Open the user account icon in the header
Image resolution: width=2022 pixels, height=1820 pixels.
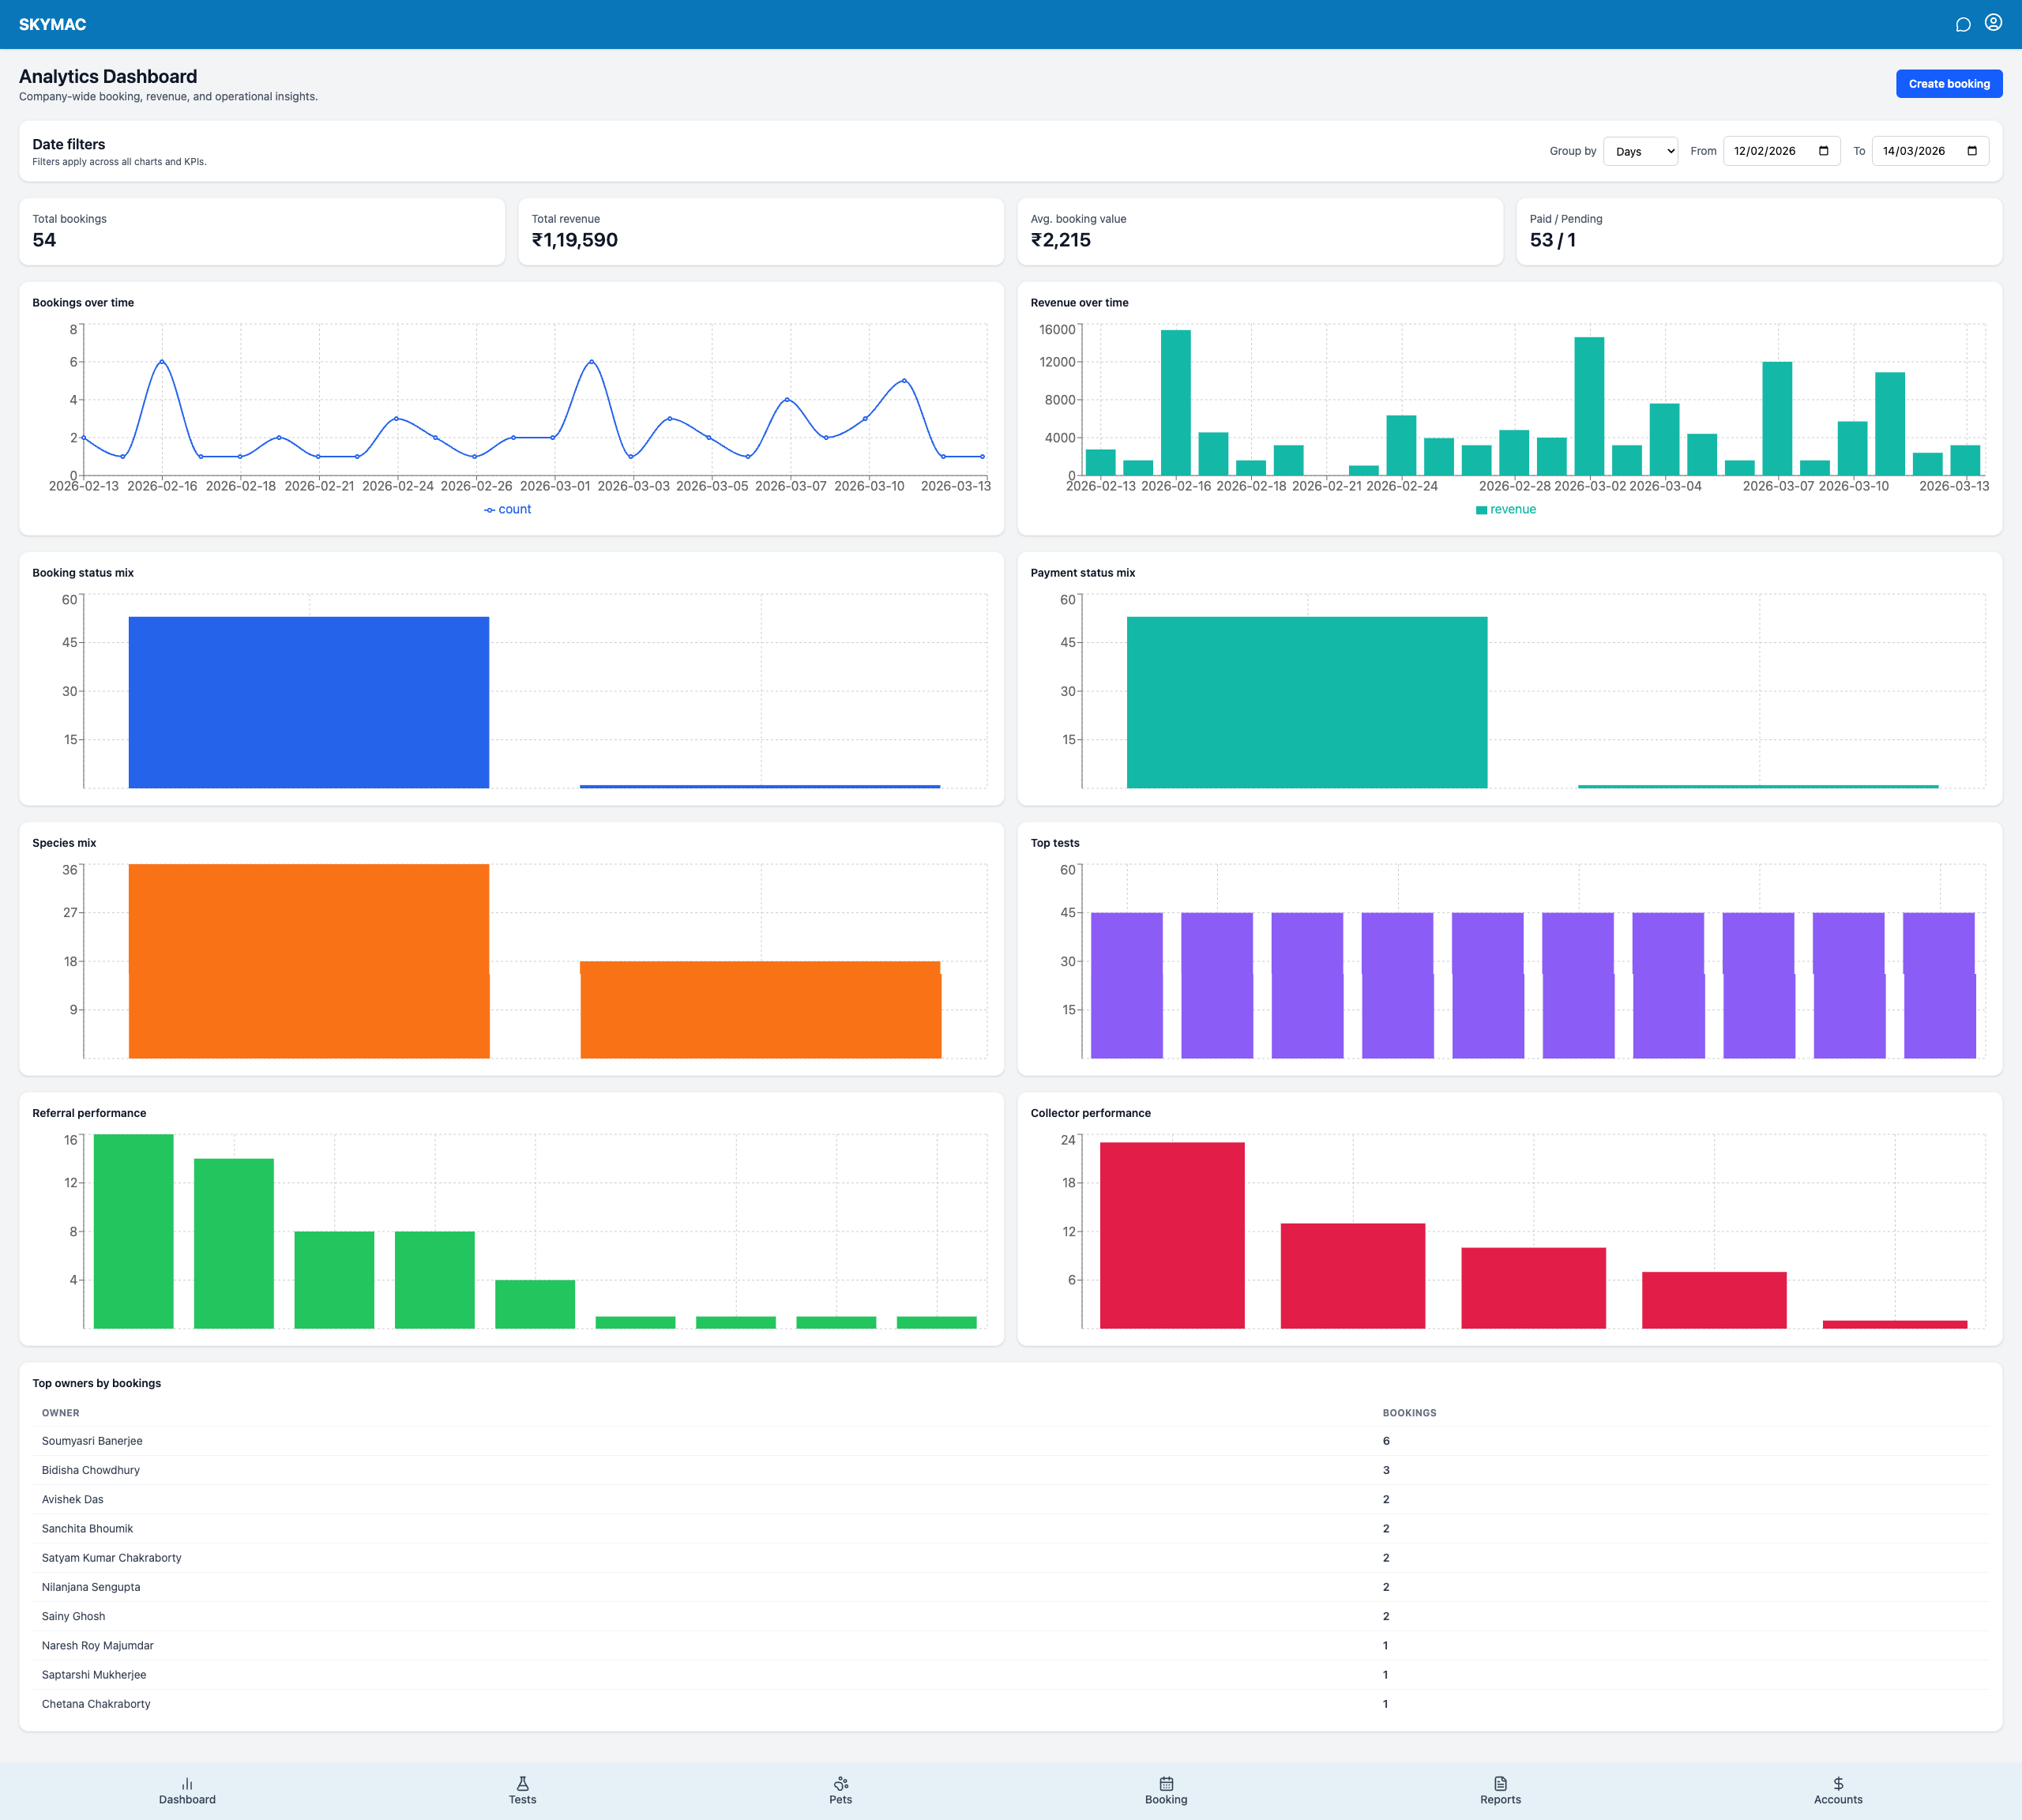(1994, 23)
